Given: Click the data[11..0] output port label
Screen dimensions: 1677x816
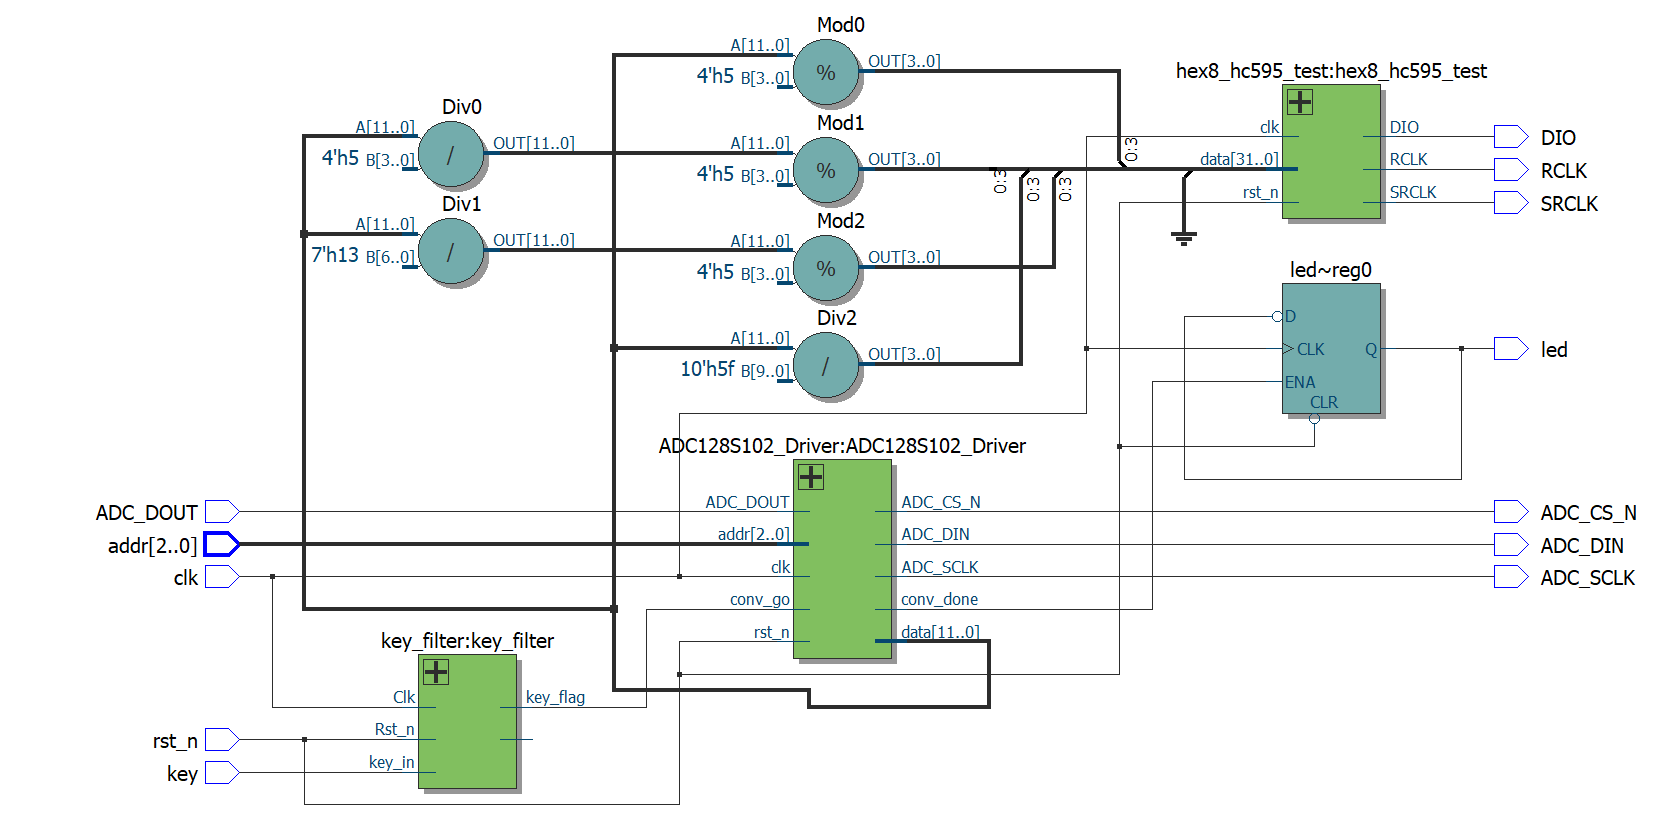Looking at the screenshot, I should (940, 632).
